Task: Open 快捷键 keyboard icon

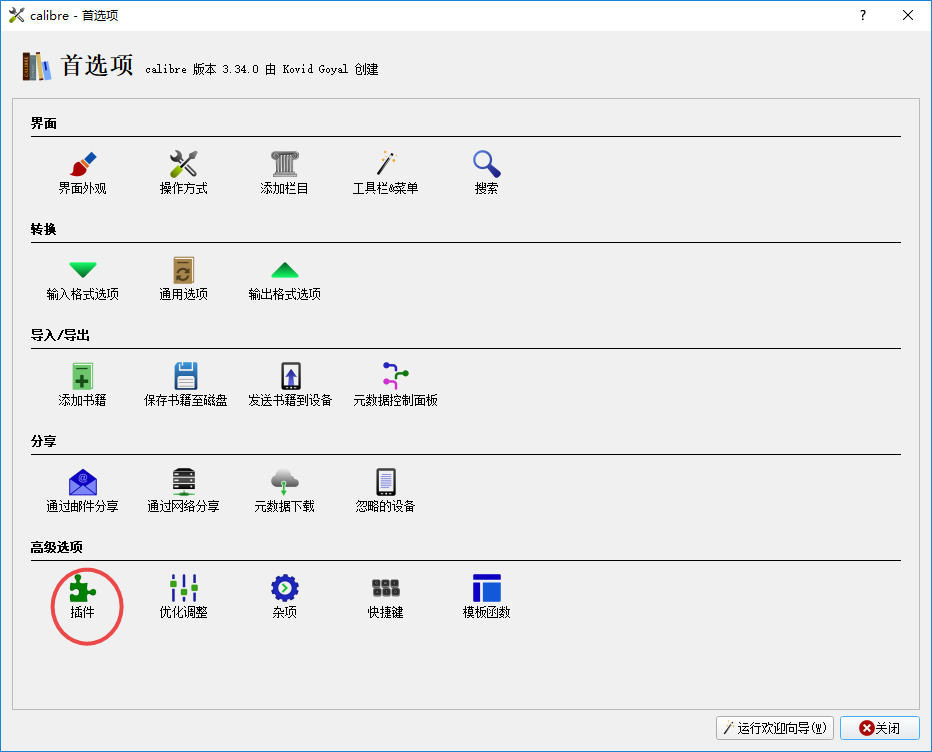Action: (x=386, y=588)
